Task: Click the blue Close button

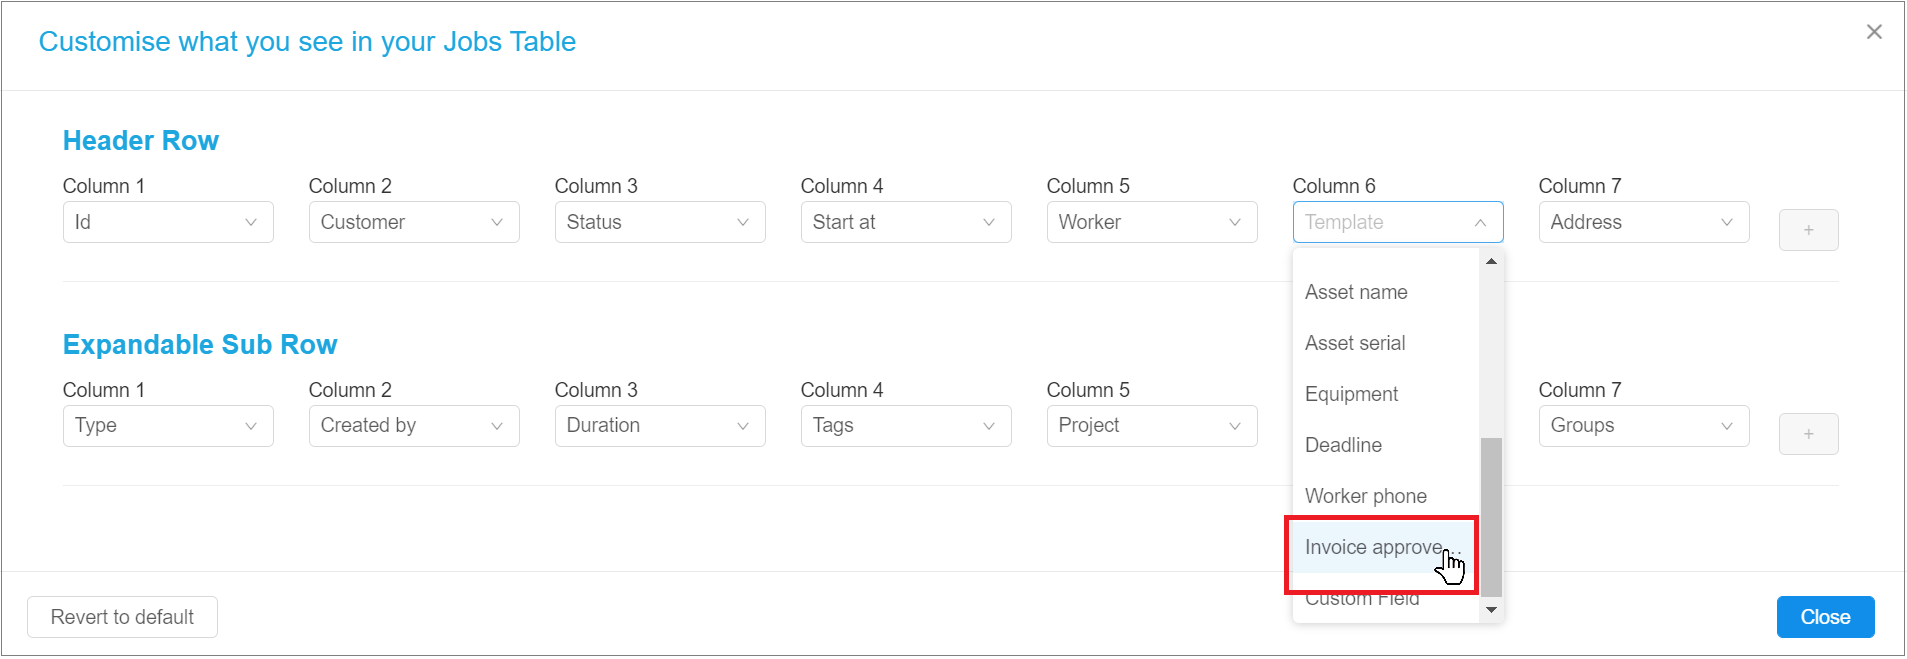Action: pyautogui.click(x=1824, y=617)
